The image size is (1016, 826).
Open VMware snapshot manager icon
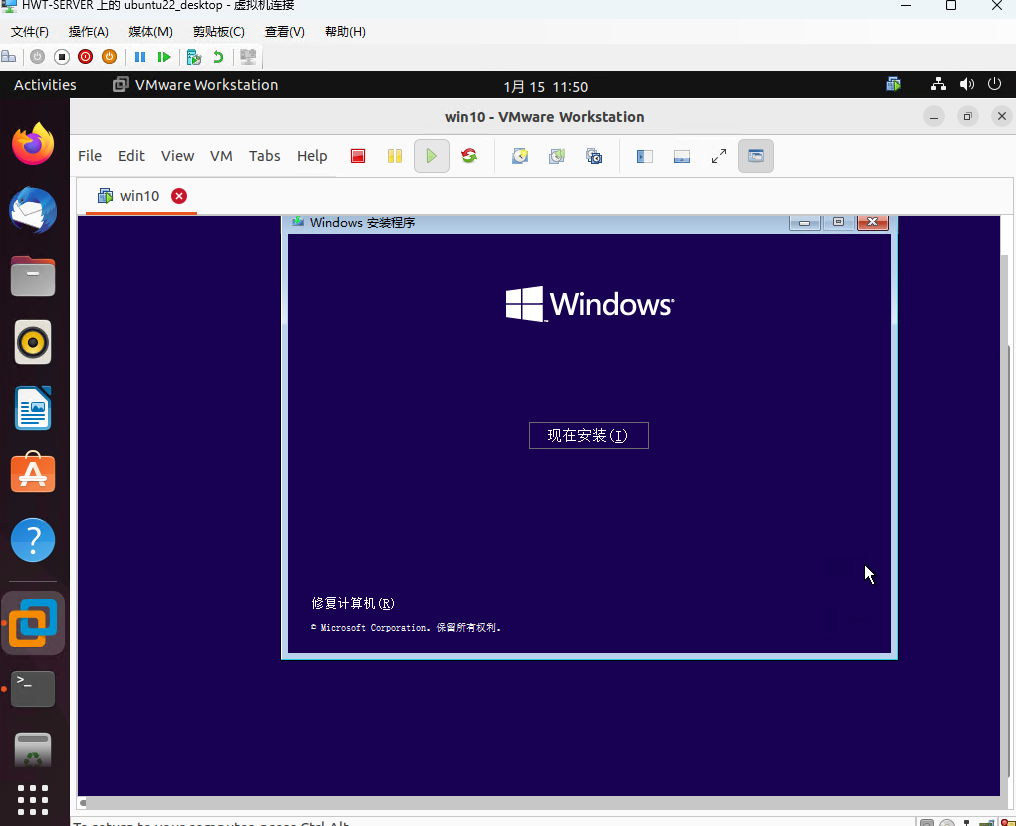click(x=594, y=156)
